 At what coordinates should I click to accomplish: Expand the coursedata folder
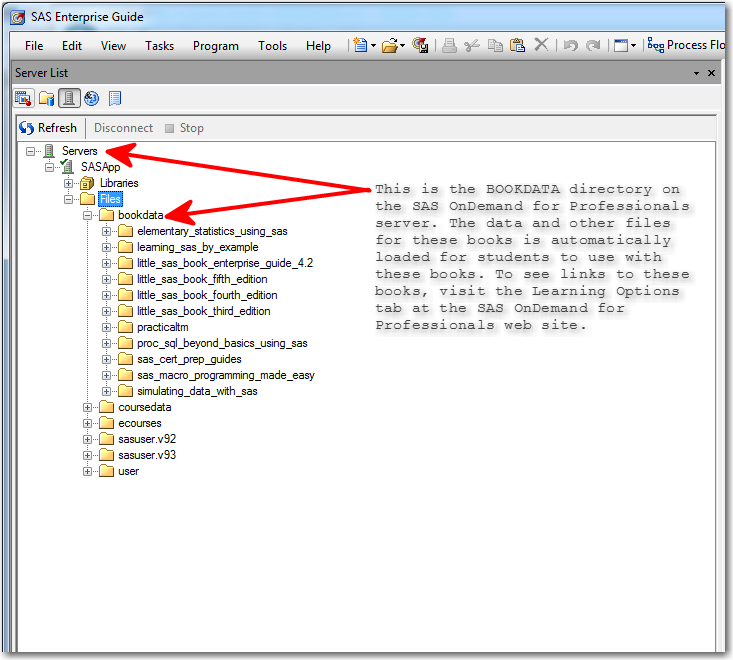coord(87,408)
